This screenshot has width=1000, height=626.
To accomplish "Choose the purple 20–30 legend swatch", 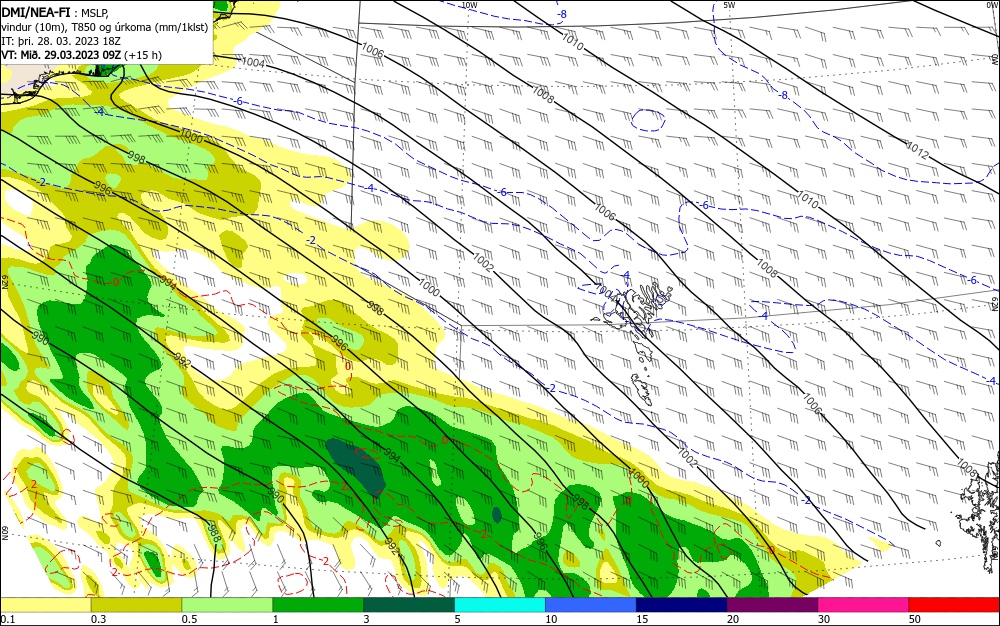I will tap(772, 605).
